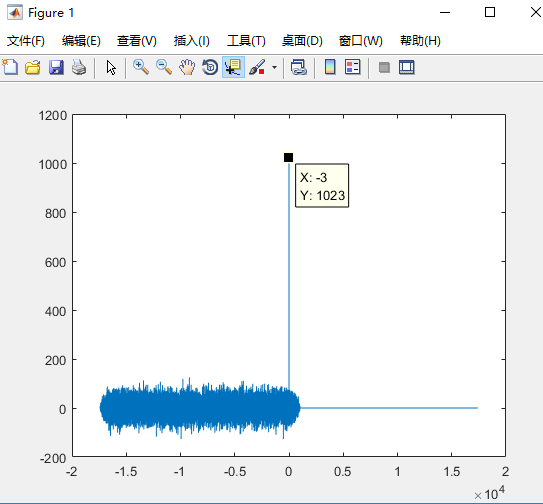Print the figure using the printer icon
543x504 pixels.
tap(79, 67)
